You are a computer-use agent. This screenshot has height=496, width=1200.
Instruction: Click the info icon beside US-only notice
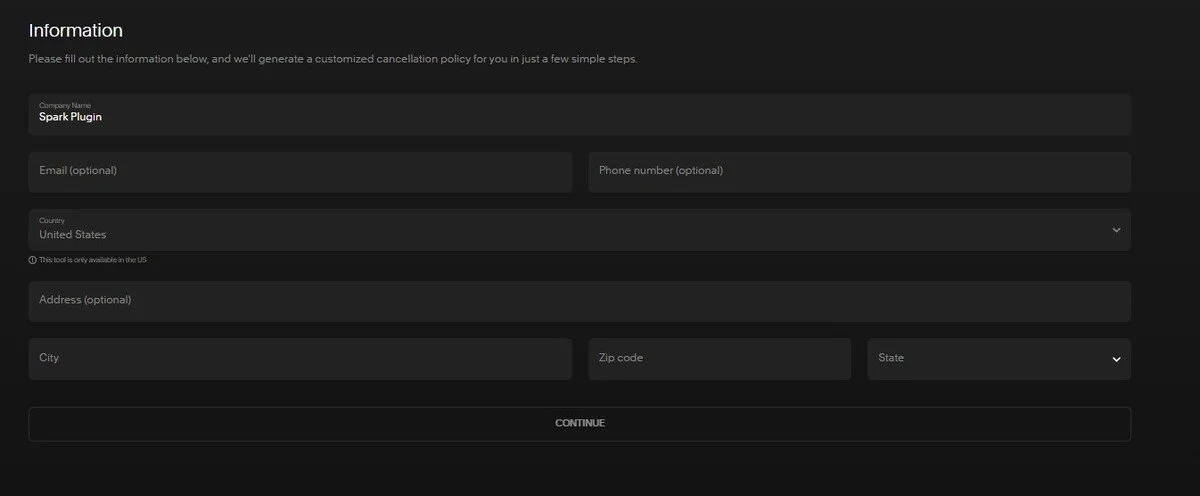click(x=32, y=260)
